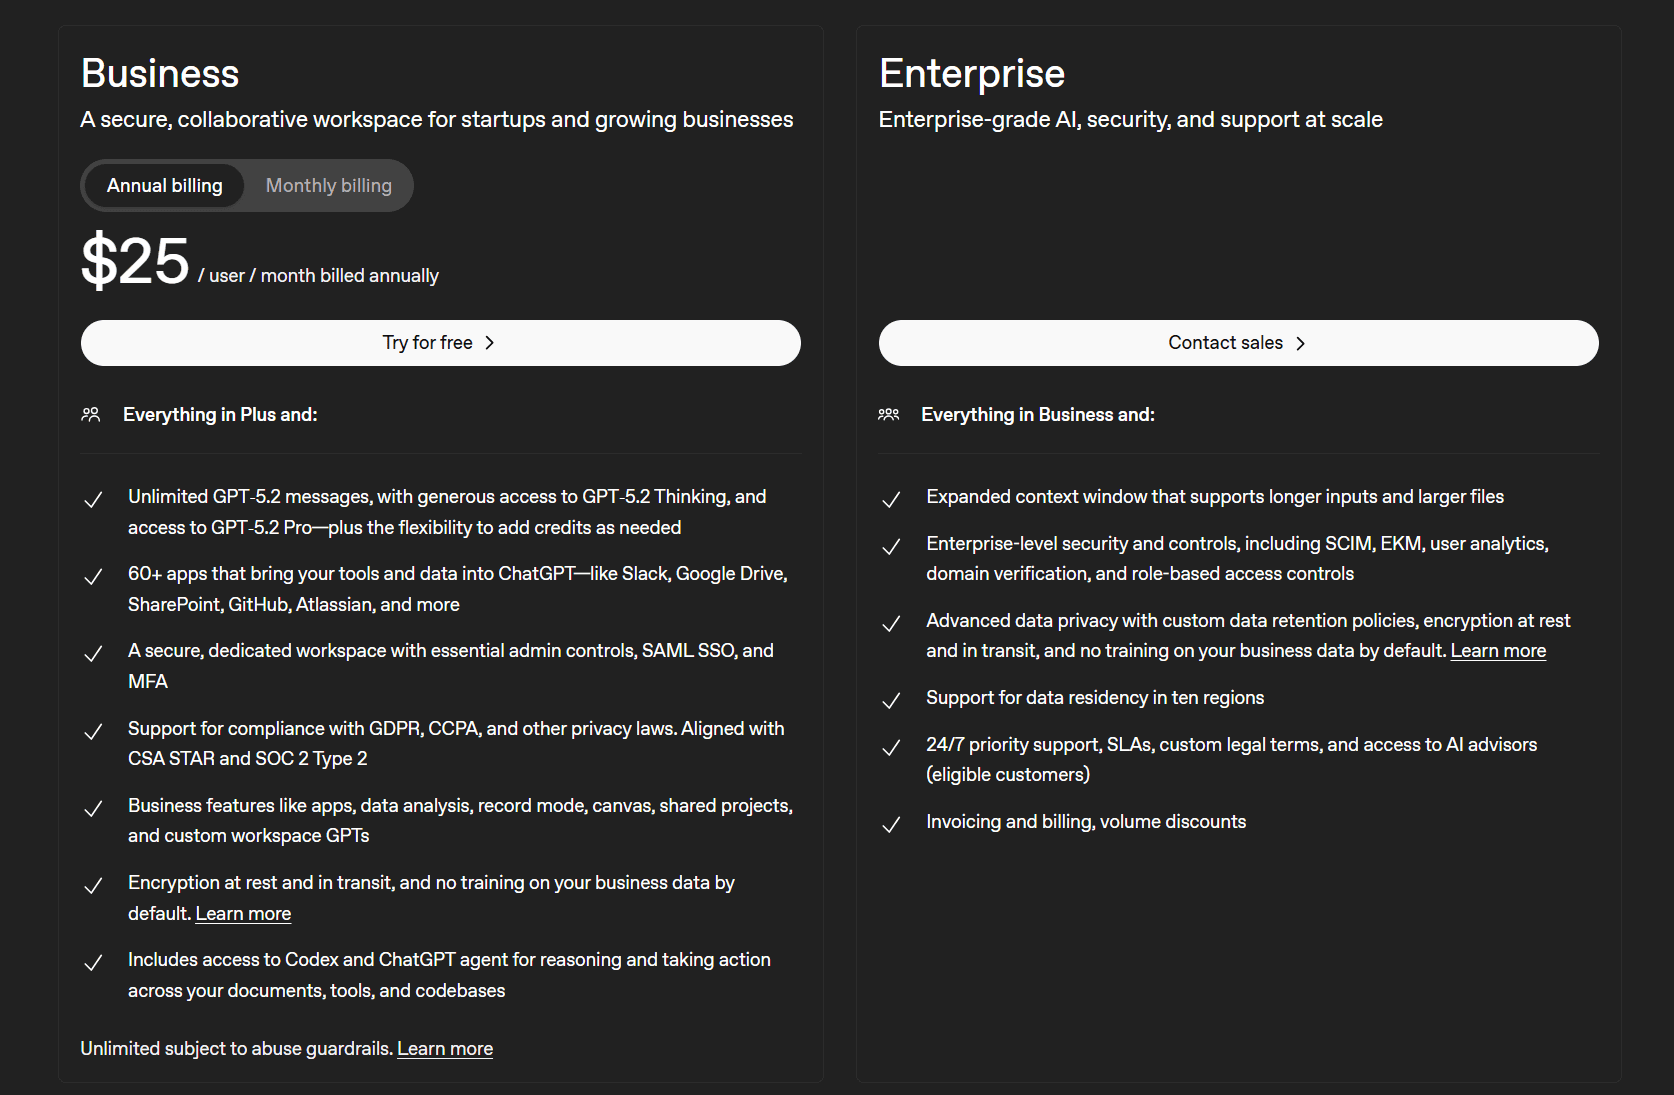Click the checkmark next to Invoicing and billing
Image resolution: width=1674 pixels, height=1095 pixels.
click(x=891, y=825)
